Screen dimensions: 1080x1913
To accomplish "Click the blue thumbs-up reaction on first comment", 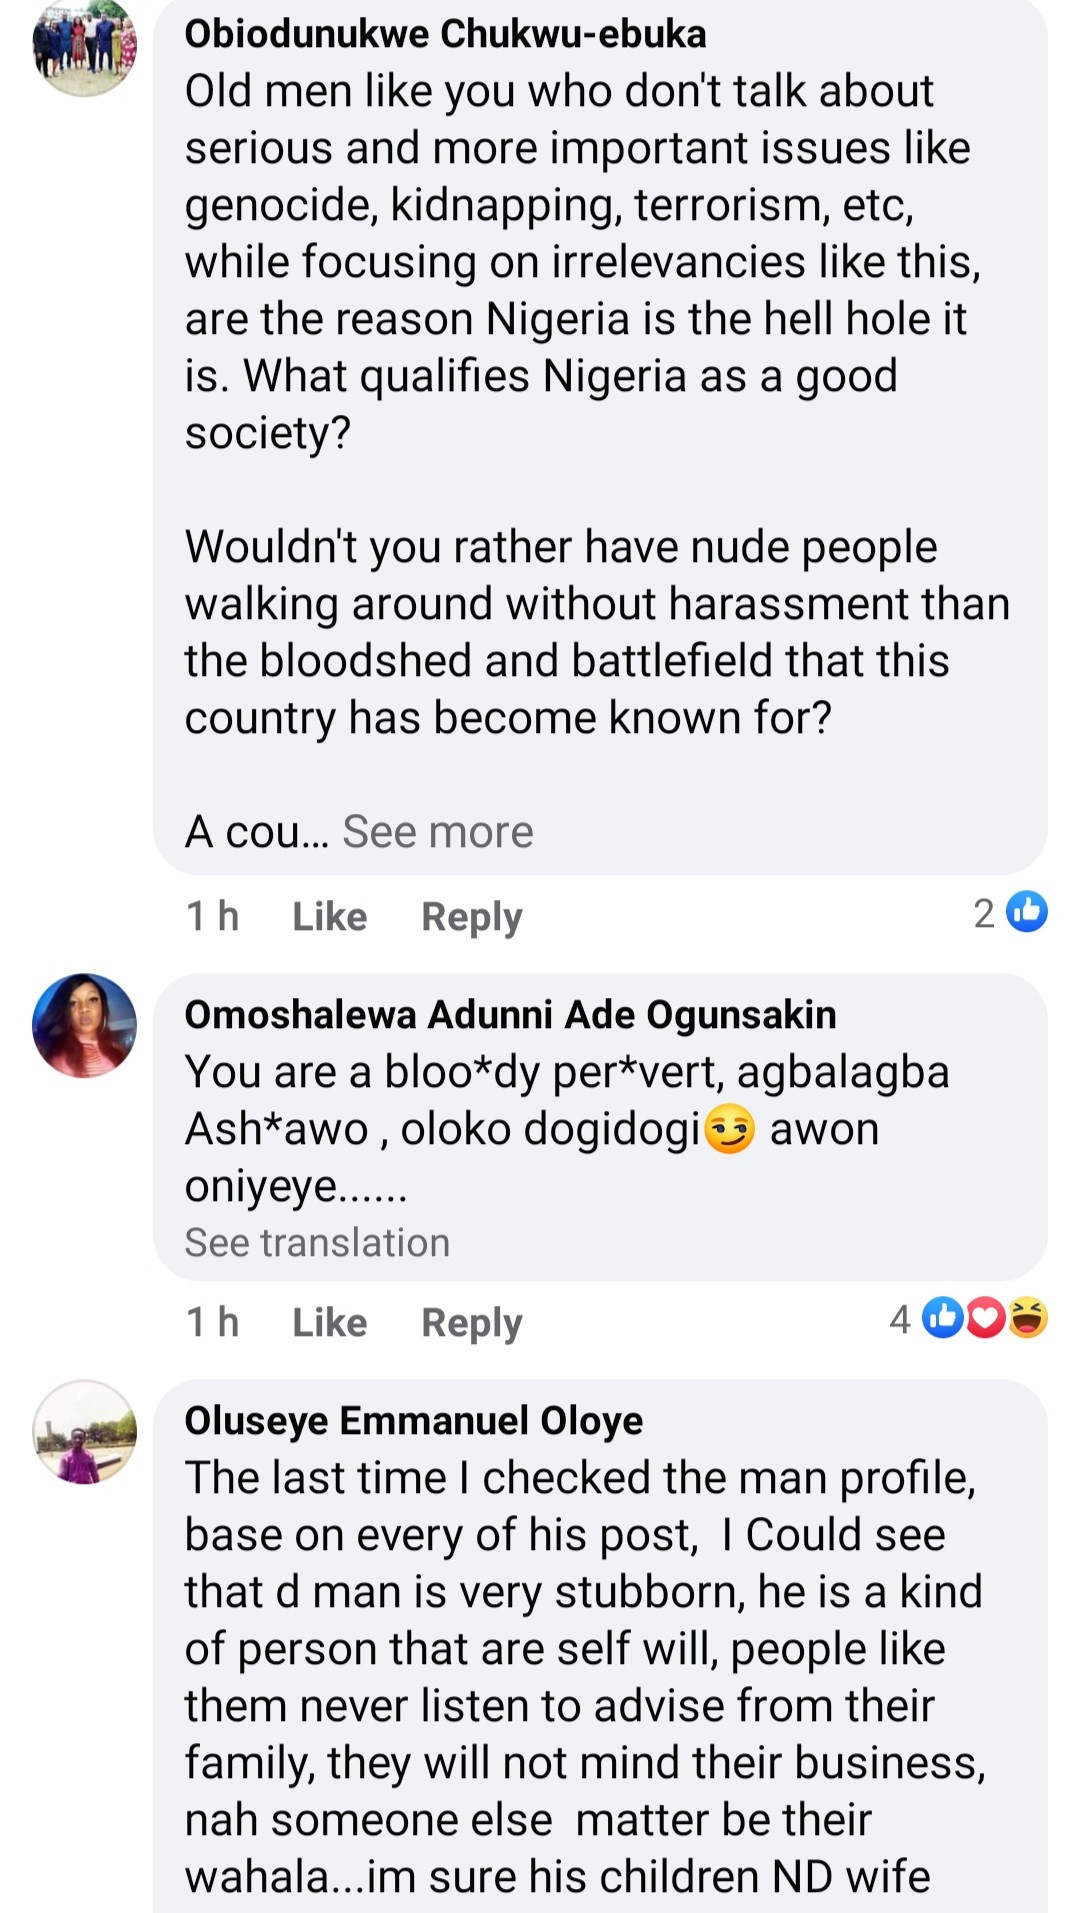I will point(1026,911).
